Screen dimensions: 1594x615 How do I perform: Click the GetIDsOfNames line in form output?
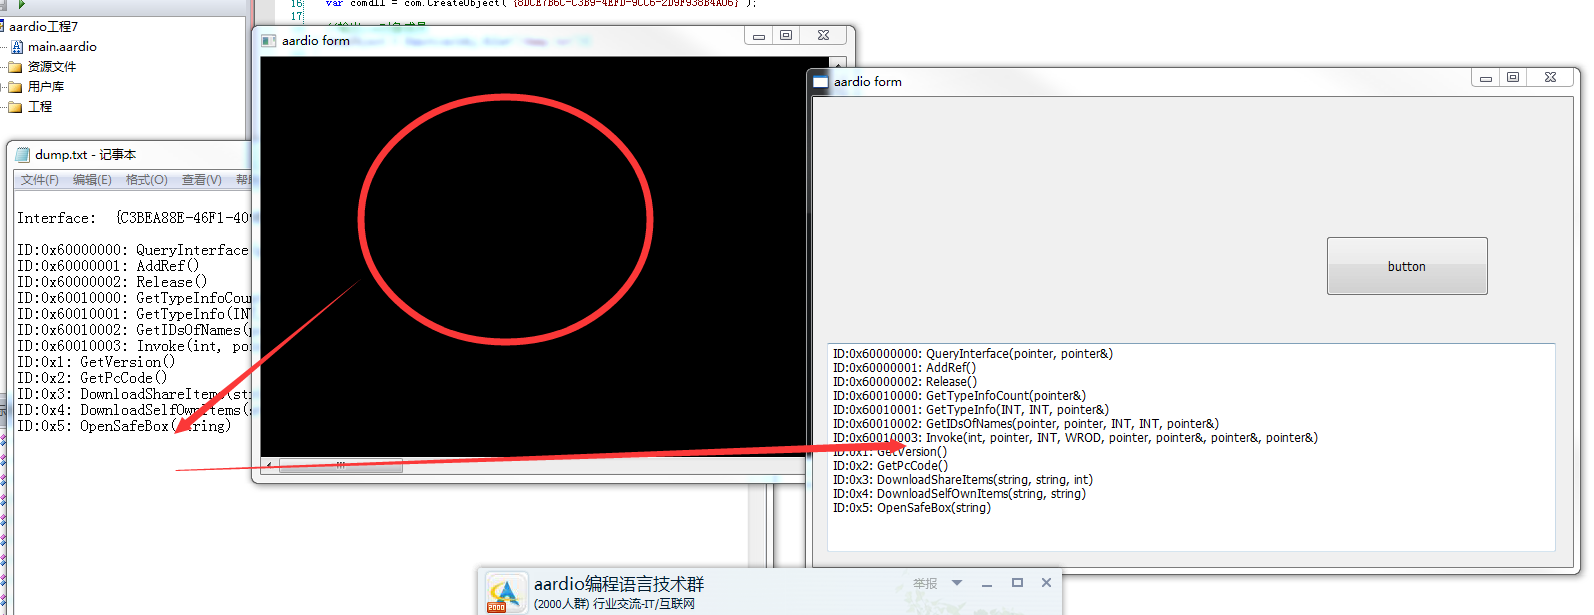(x=1026, y=424)
